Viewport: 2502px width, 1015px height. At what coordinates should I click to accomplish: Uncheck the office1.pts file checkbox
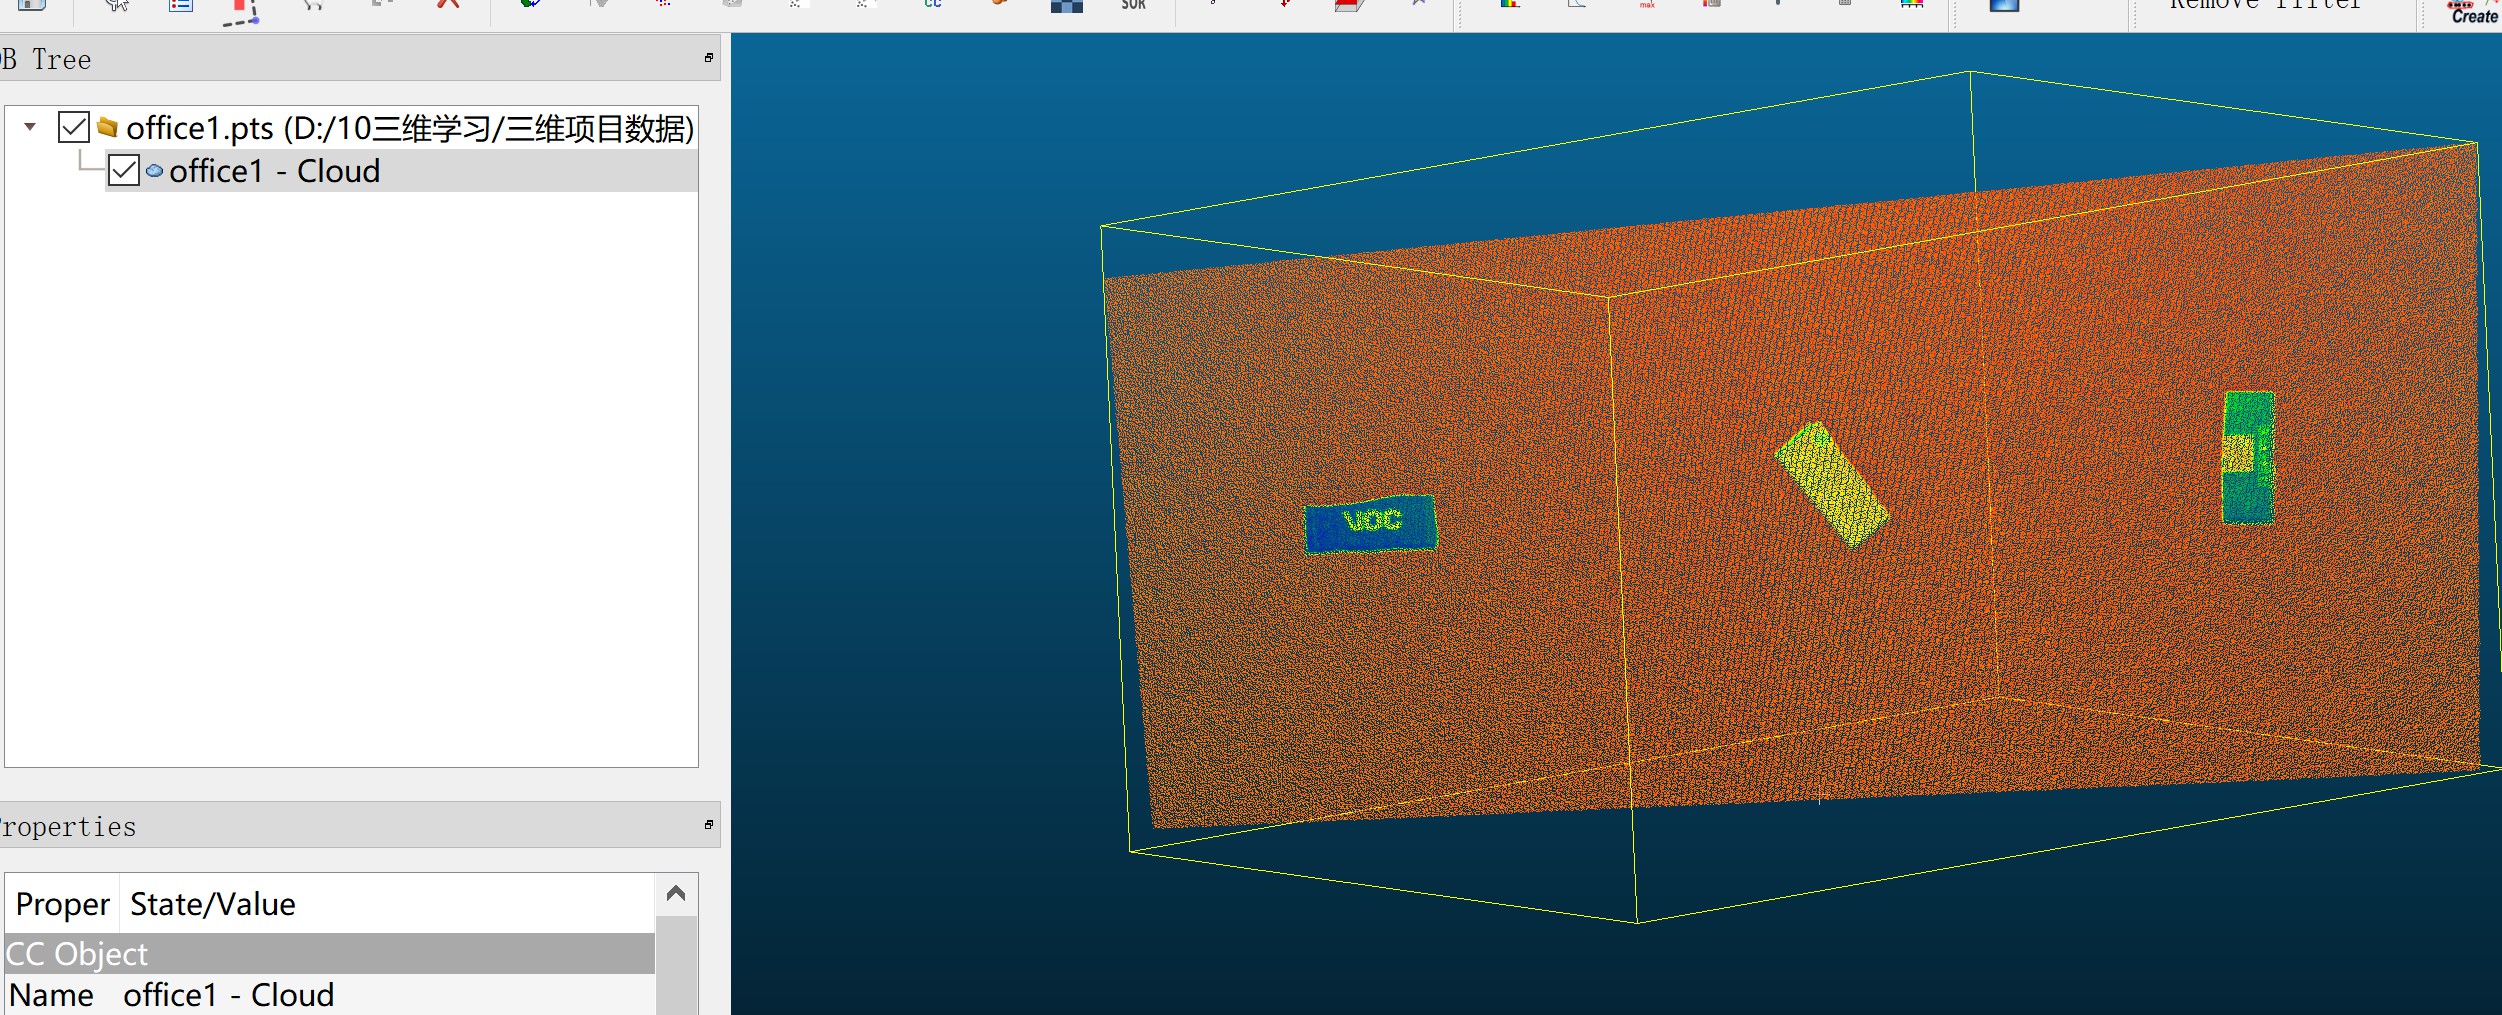(x=74, y=127)
